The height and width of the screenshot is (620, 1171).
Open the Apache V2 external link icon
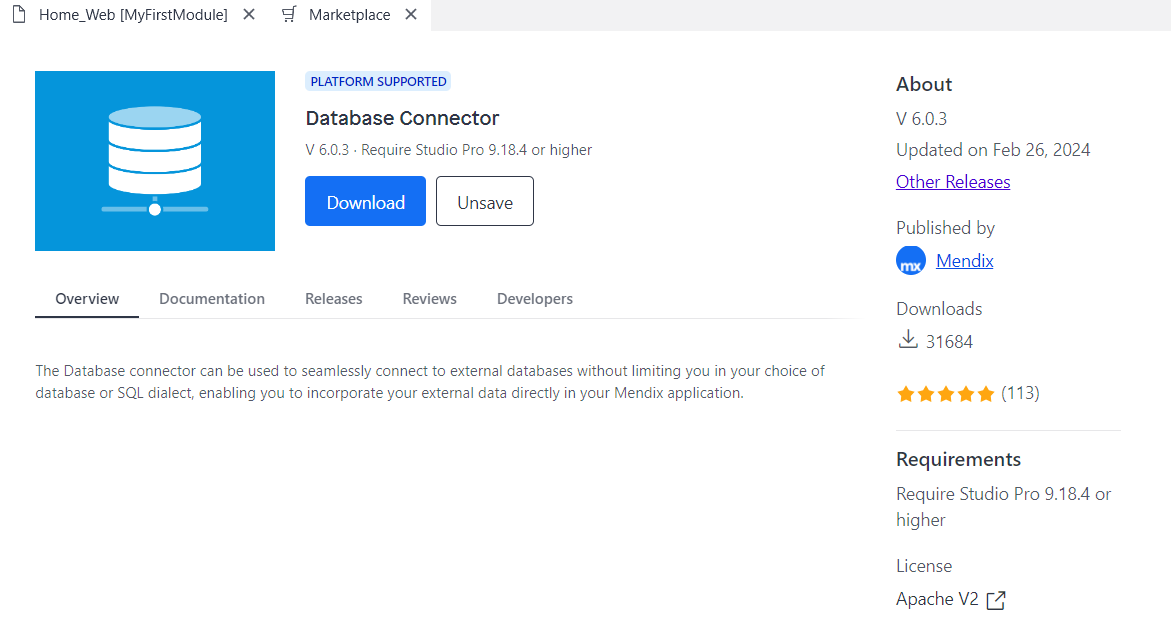(996, 600)
